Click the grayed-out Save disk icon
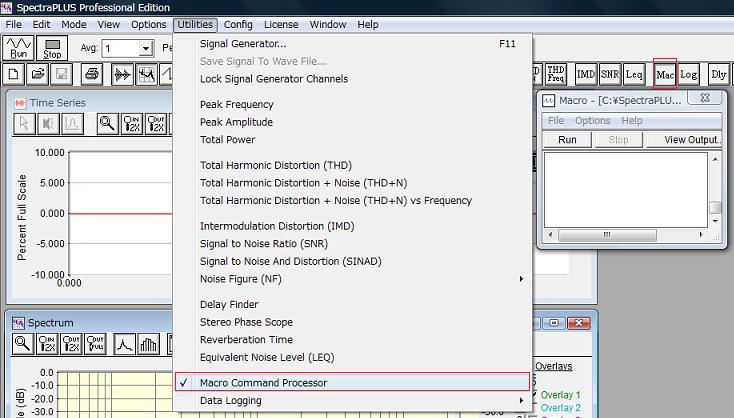Screen dimensions: 734x418 61,74
